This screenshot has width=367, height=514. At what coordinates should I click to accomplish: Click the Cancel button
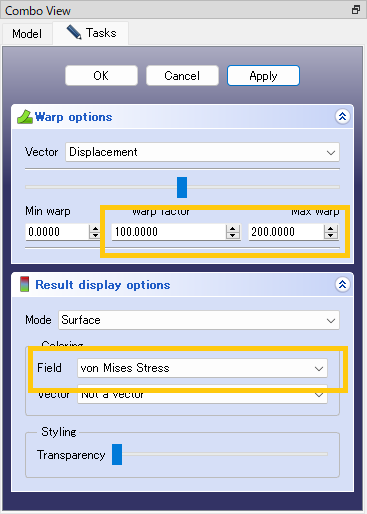click(x=182, y=76)
